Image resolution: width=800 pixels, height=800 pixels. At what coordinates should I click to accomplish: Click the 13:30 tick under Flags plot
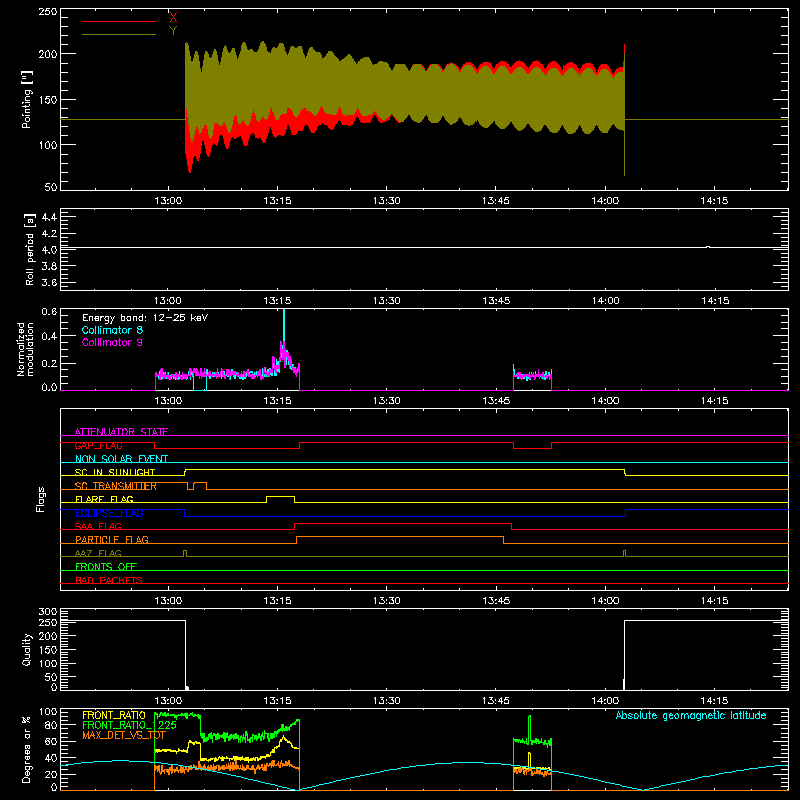pos(386,601)
